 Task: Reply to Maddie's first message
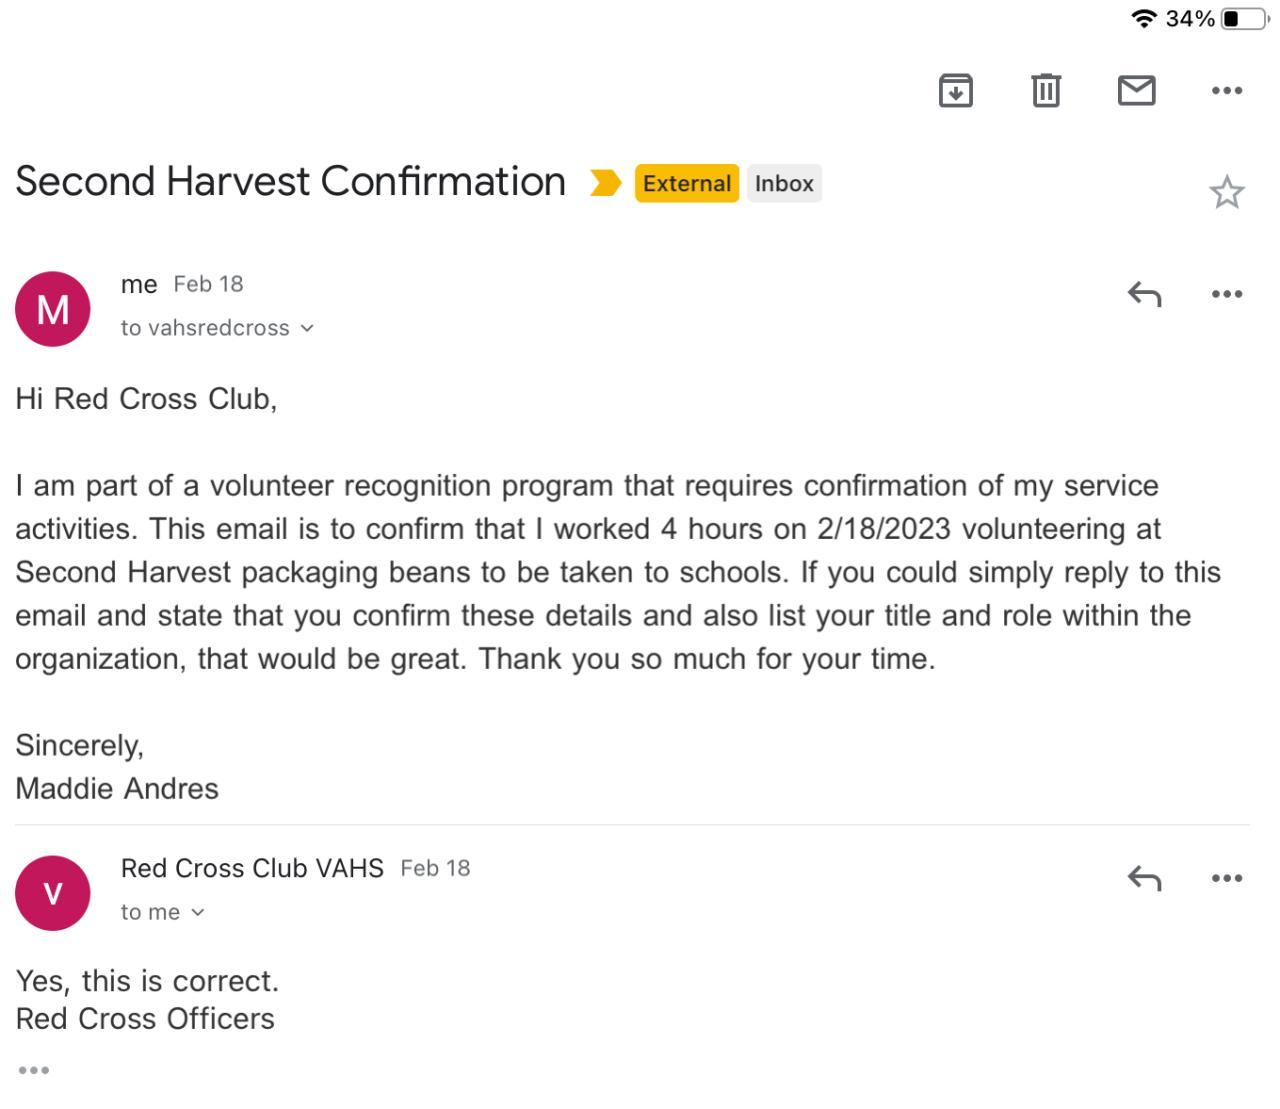point(1144,294)
